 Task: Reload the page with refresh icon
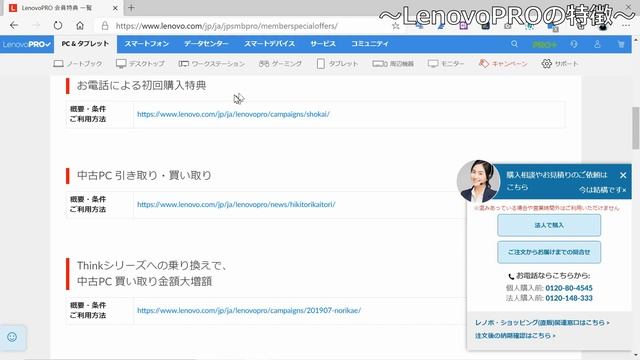pos(58,26)
